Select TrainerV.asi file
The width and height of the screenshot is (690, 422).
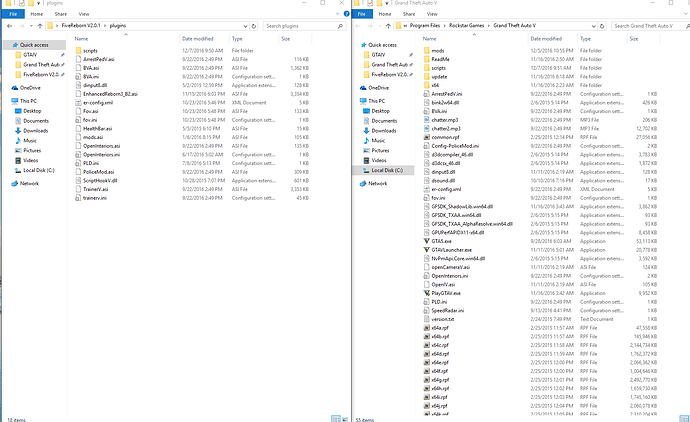click(x=95, y=189)
